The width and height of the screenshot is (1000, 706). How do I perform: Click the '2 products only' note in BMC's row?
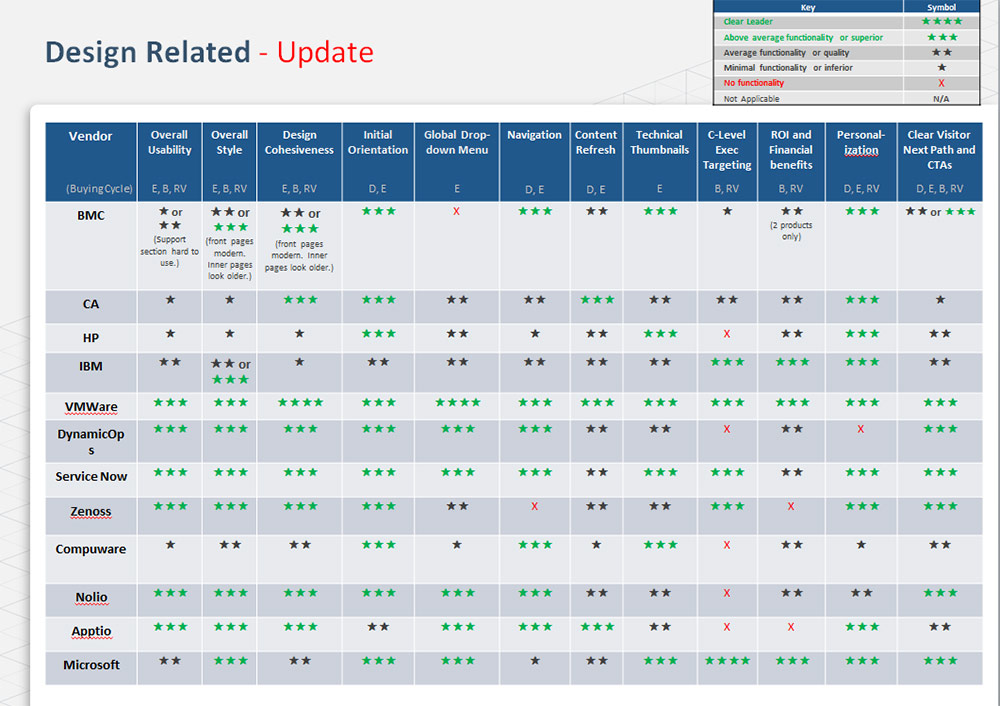coord(791,231)
